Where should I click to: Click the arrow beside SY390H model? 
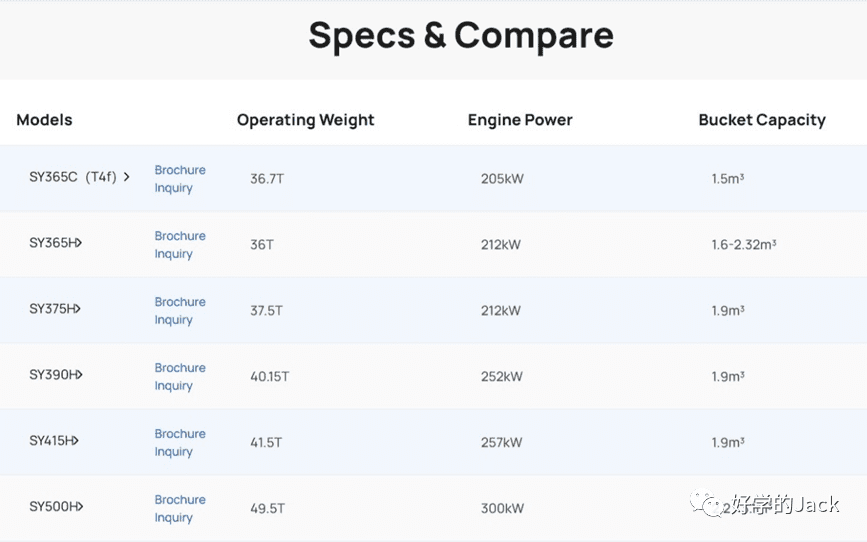pyautogui.click(x=79, y=374)
